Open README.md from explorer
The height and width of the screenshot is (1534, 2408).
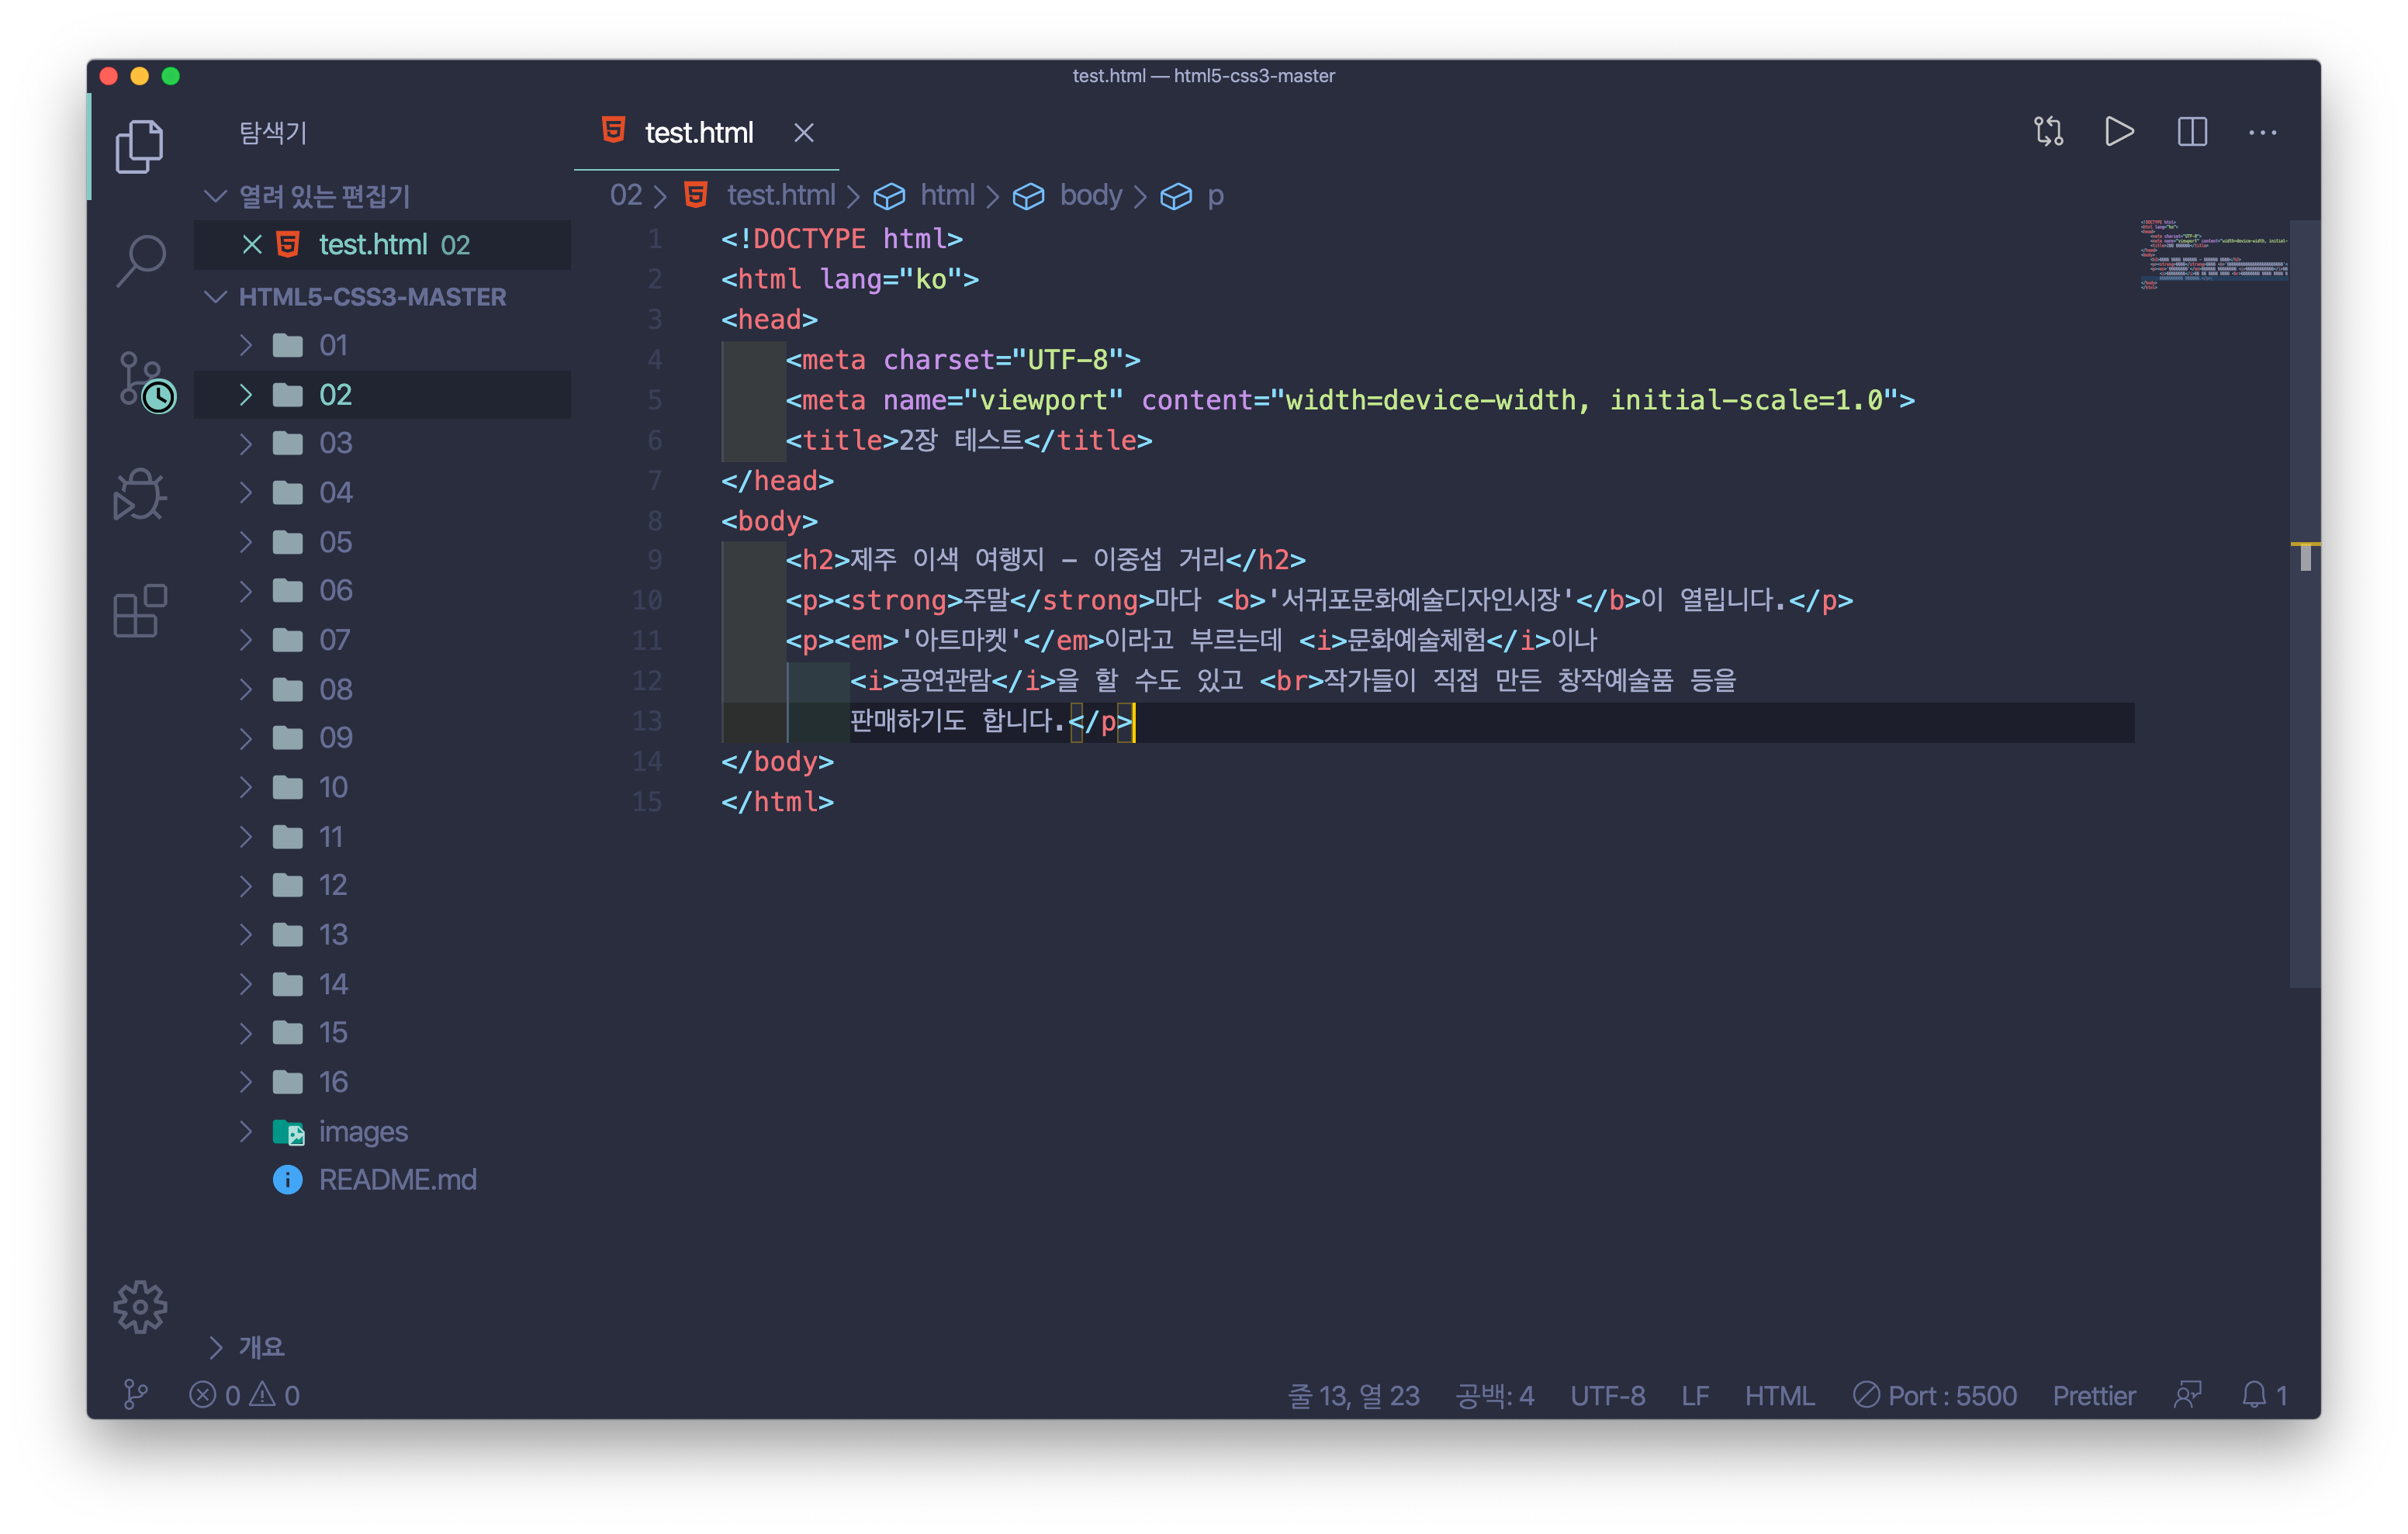397,1180
